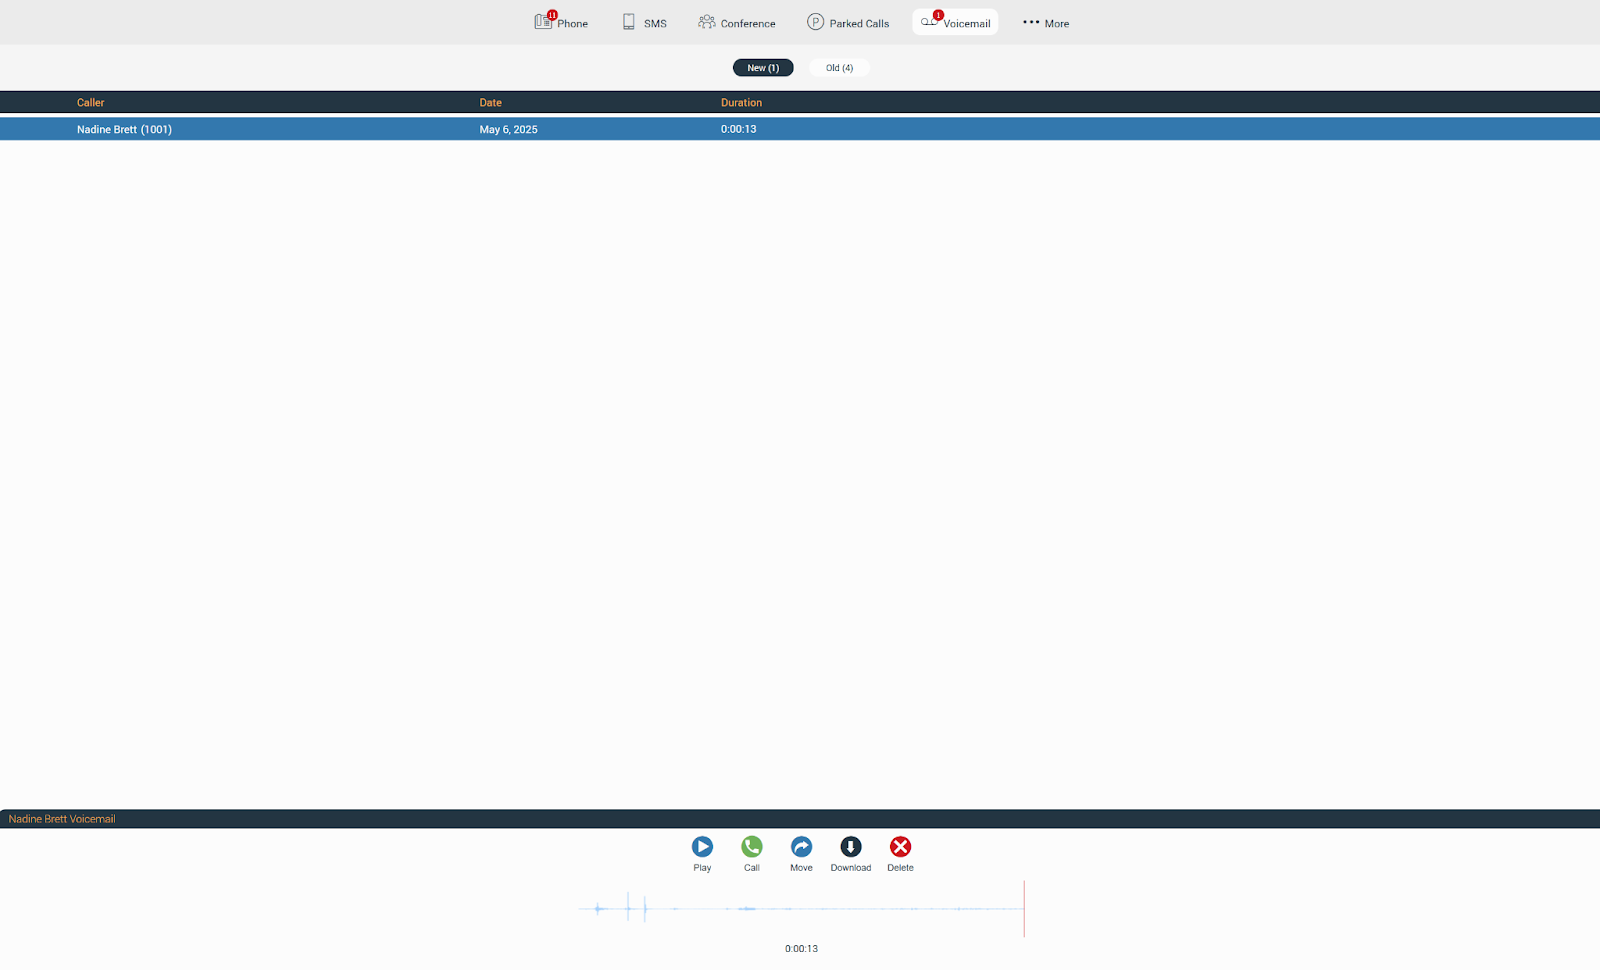Show the Old voicemails list
Viewport: 1600px width, 970px height.
click(839, 67)
